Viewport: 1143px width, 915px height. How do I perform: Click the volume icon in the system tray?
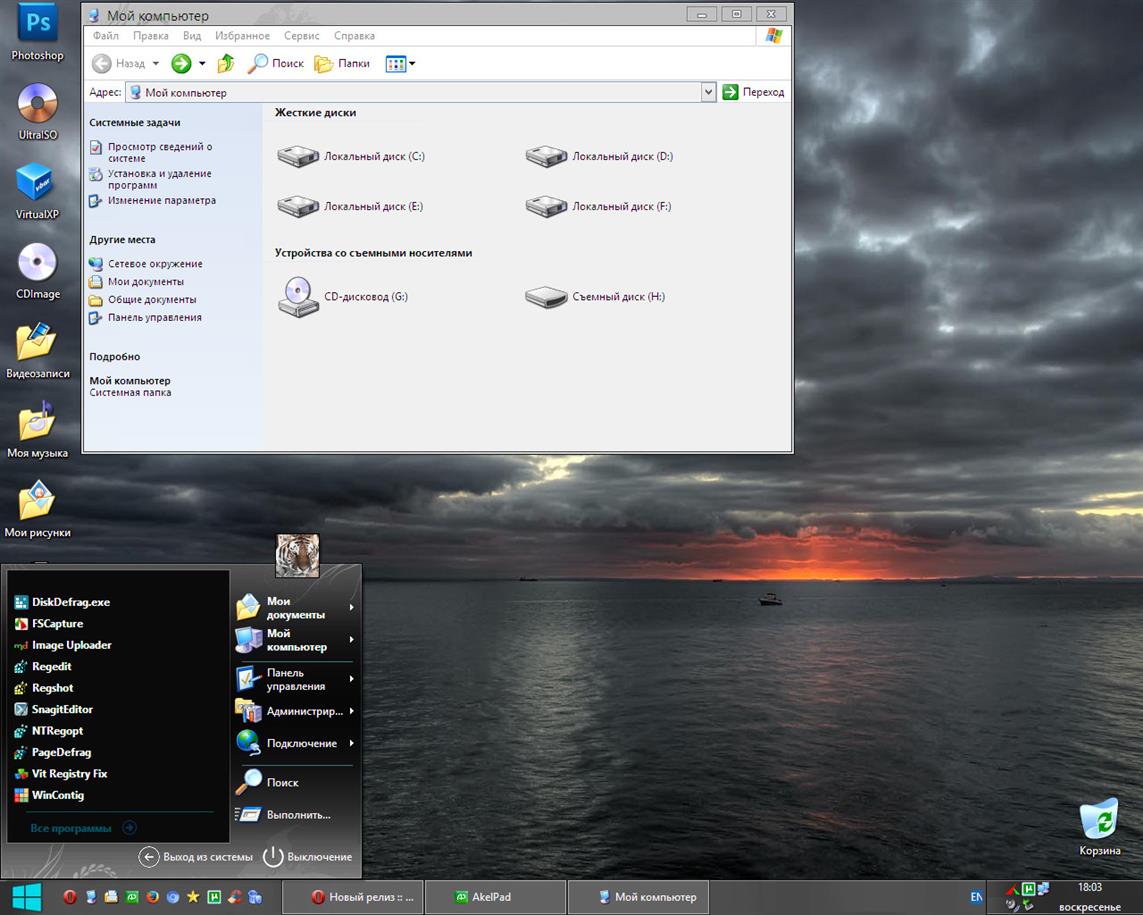(1011, 905)
